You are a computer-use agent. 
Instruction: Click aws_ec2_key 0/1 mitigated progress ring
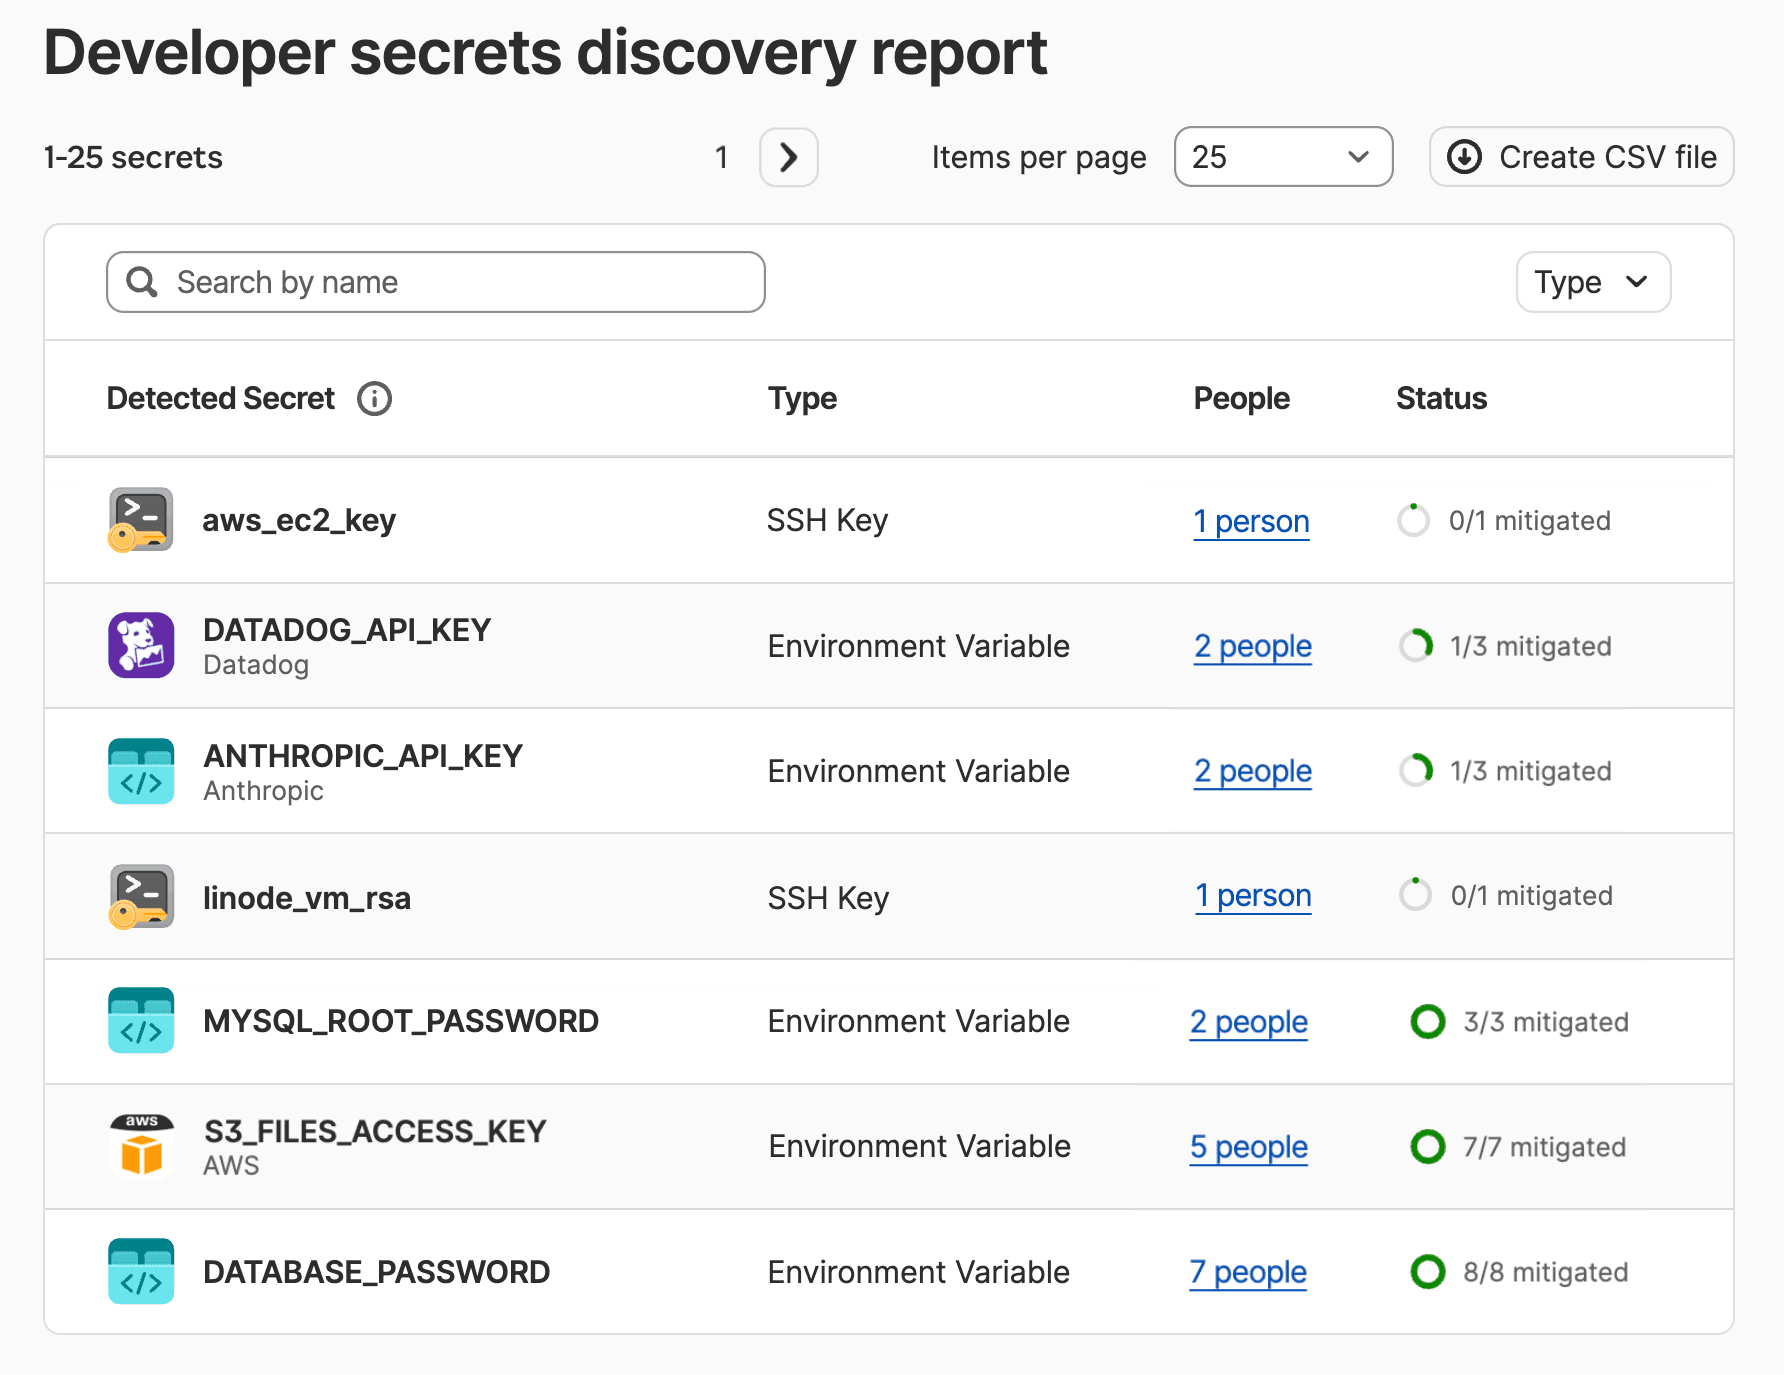pos(1413,520)
